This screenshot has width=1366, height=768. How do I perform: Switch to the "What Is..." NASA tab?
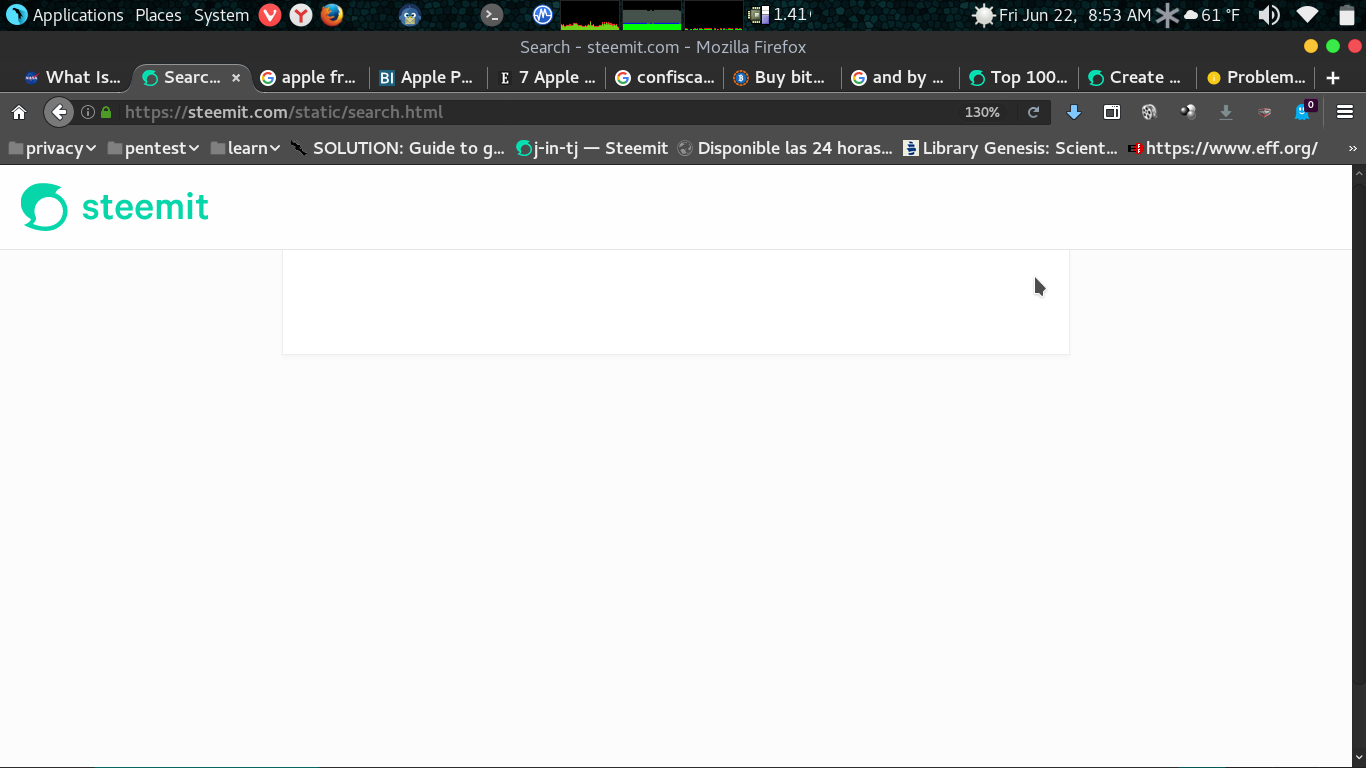[x=72, y=77]
